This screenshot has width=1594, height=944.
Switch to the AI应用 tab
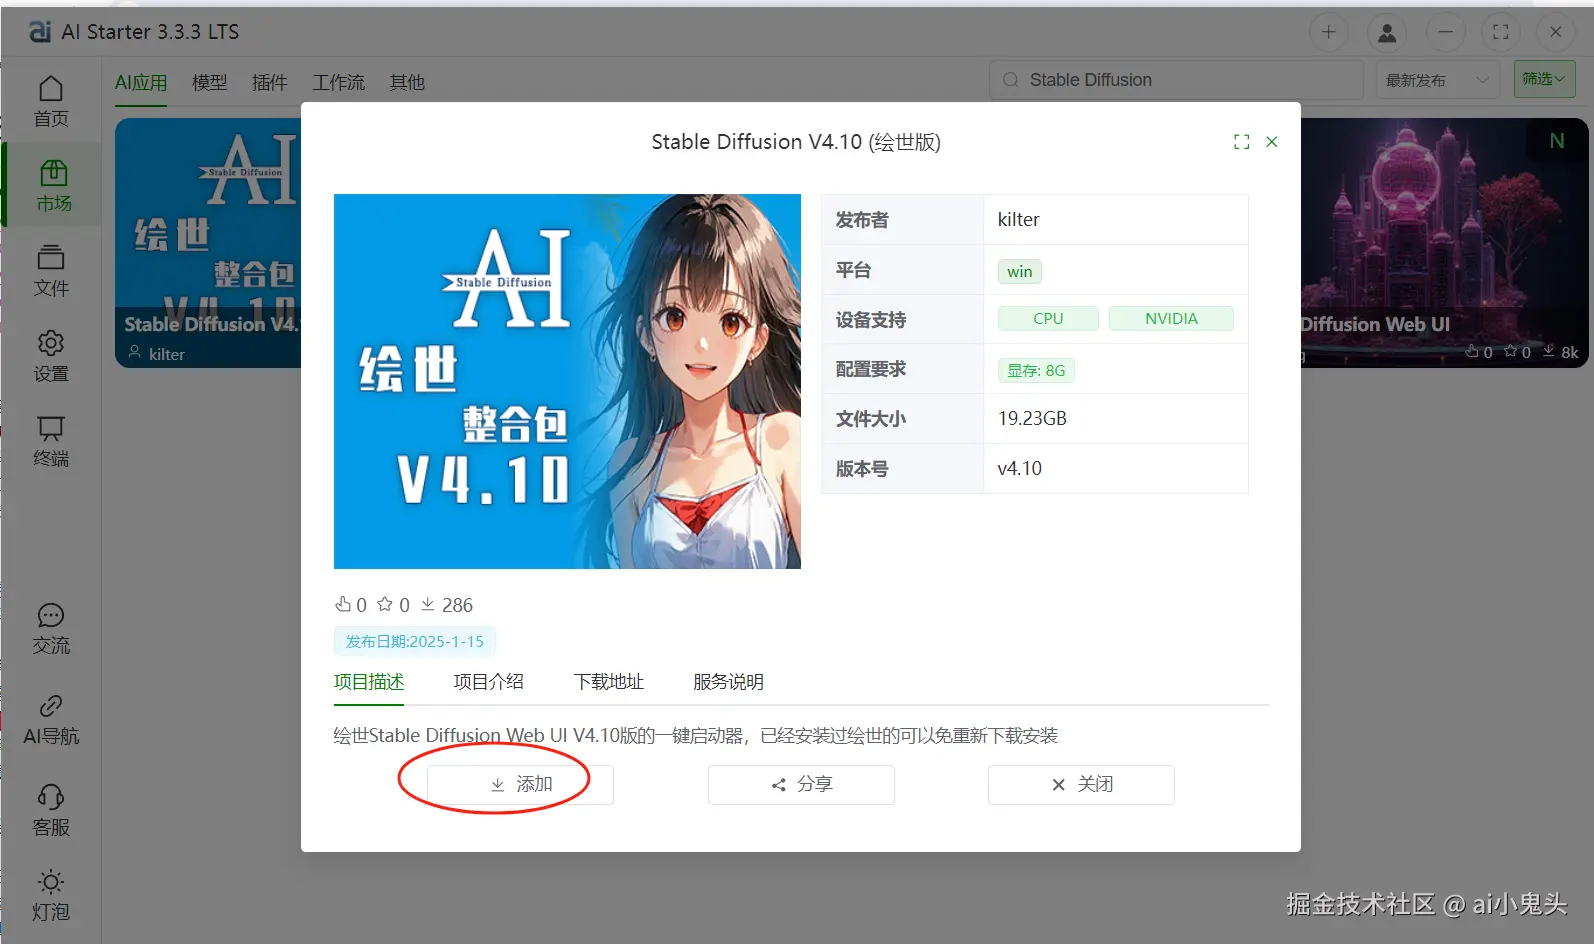tap(141, 82)
